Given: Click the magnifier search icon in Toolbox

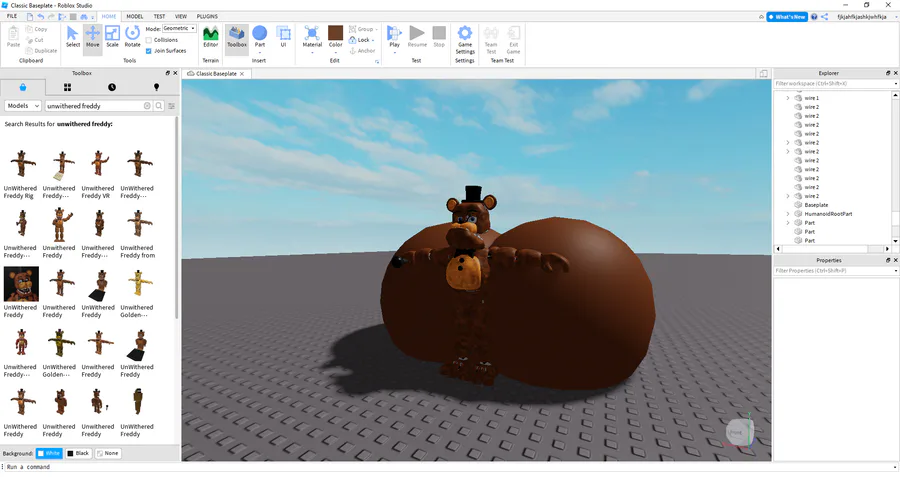Looking at the screenshot, I should [159, 106].
